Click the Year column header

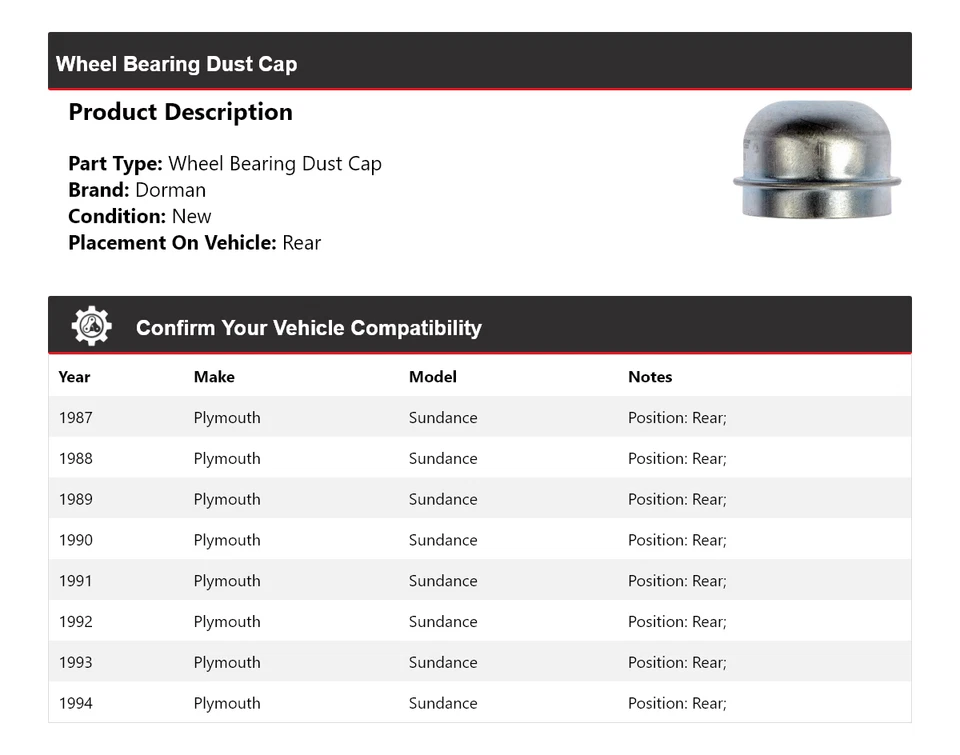(74, 377)
